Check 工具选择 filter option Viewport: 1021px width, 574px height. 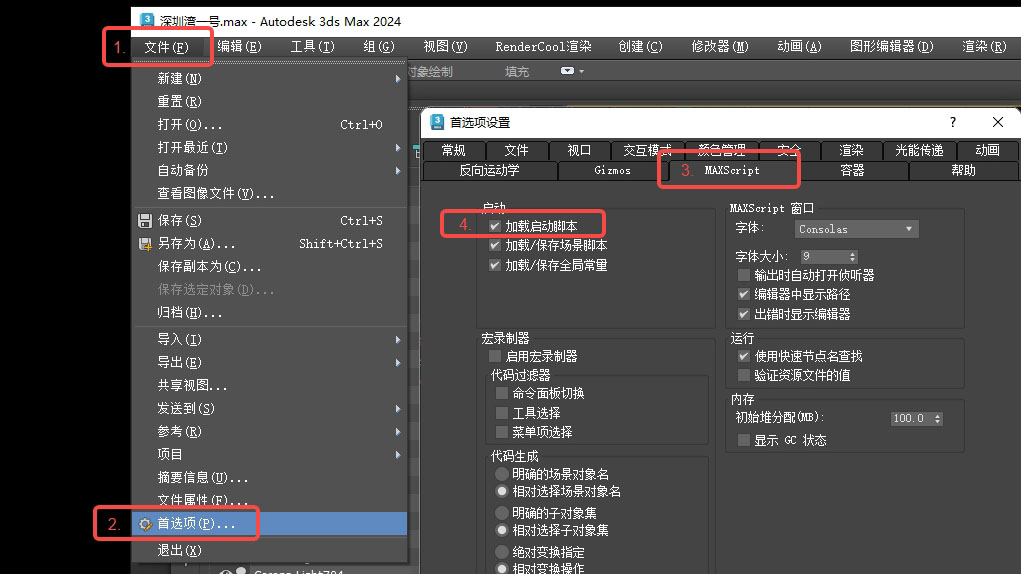(501, 413)
